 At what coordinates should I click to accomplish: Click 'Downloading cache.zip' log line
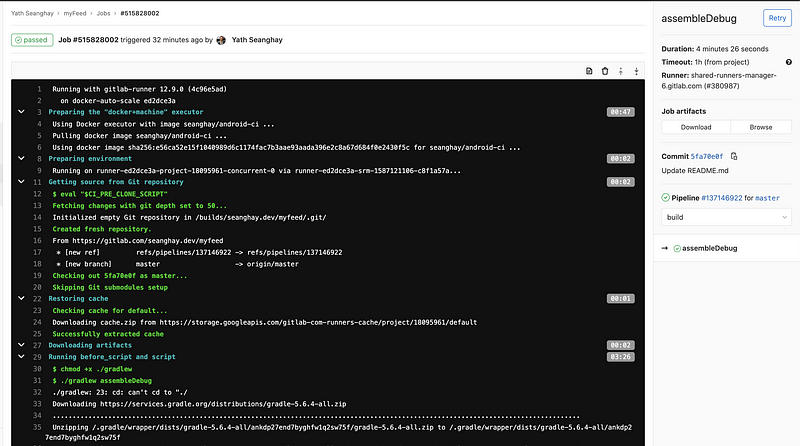click(265, 322)
